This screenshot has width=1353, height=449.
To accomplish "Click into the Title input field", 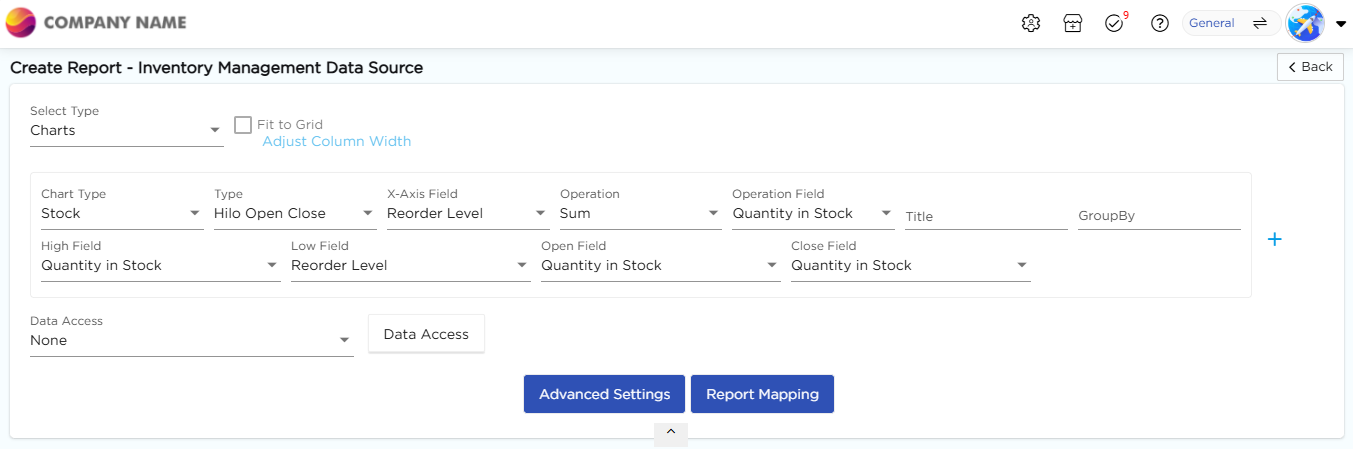I will pos(985,216).
